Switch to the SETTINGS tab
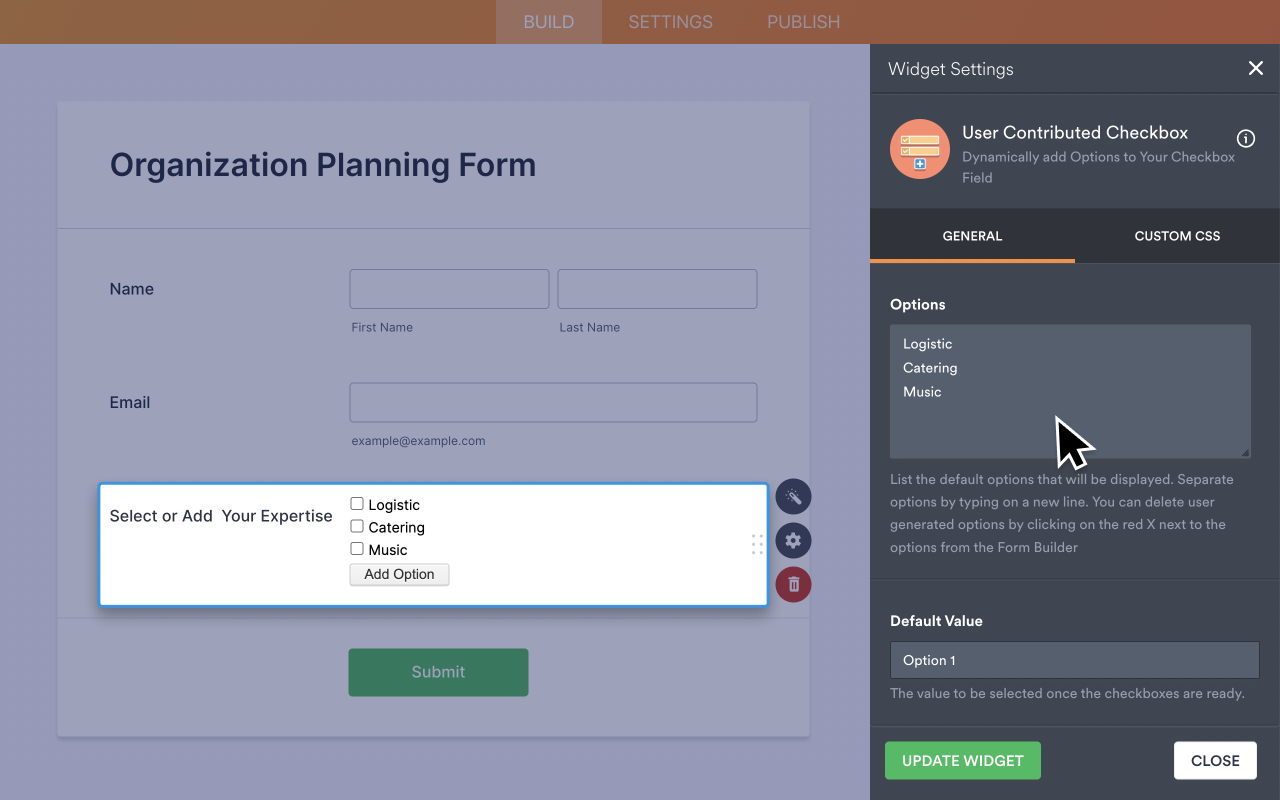1280x800 pixels. 669,21
